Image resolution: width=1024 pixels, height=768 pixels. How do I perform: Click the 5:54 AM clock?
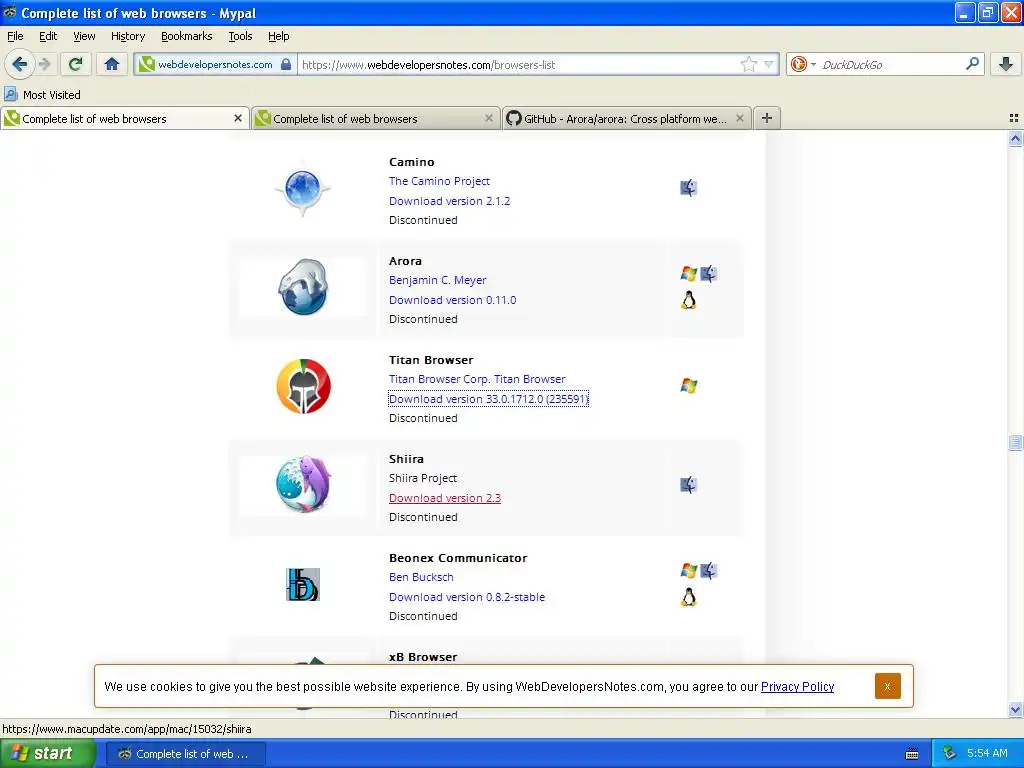(x=987, y=753)
